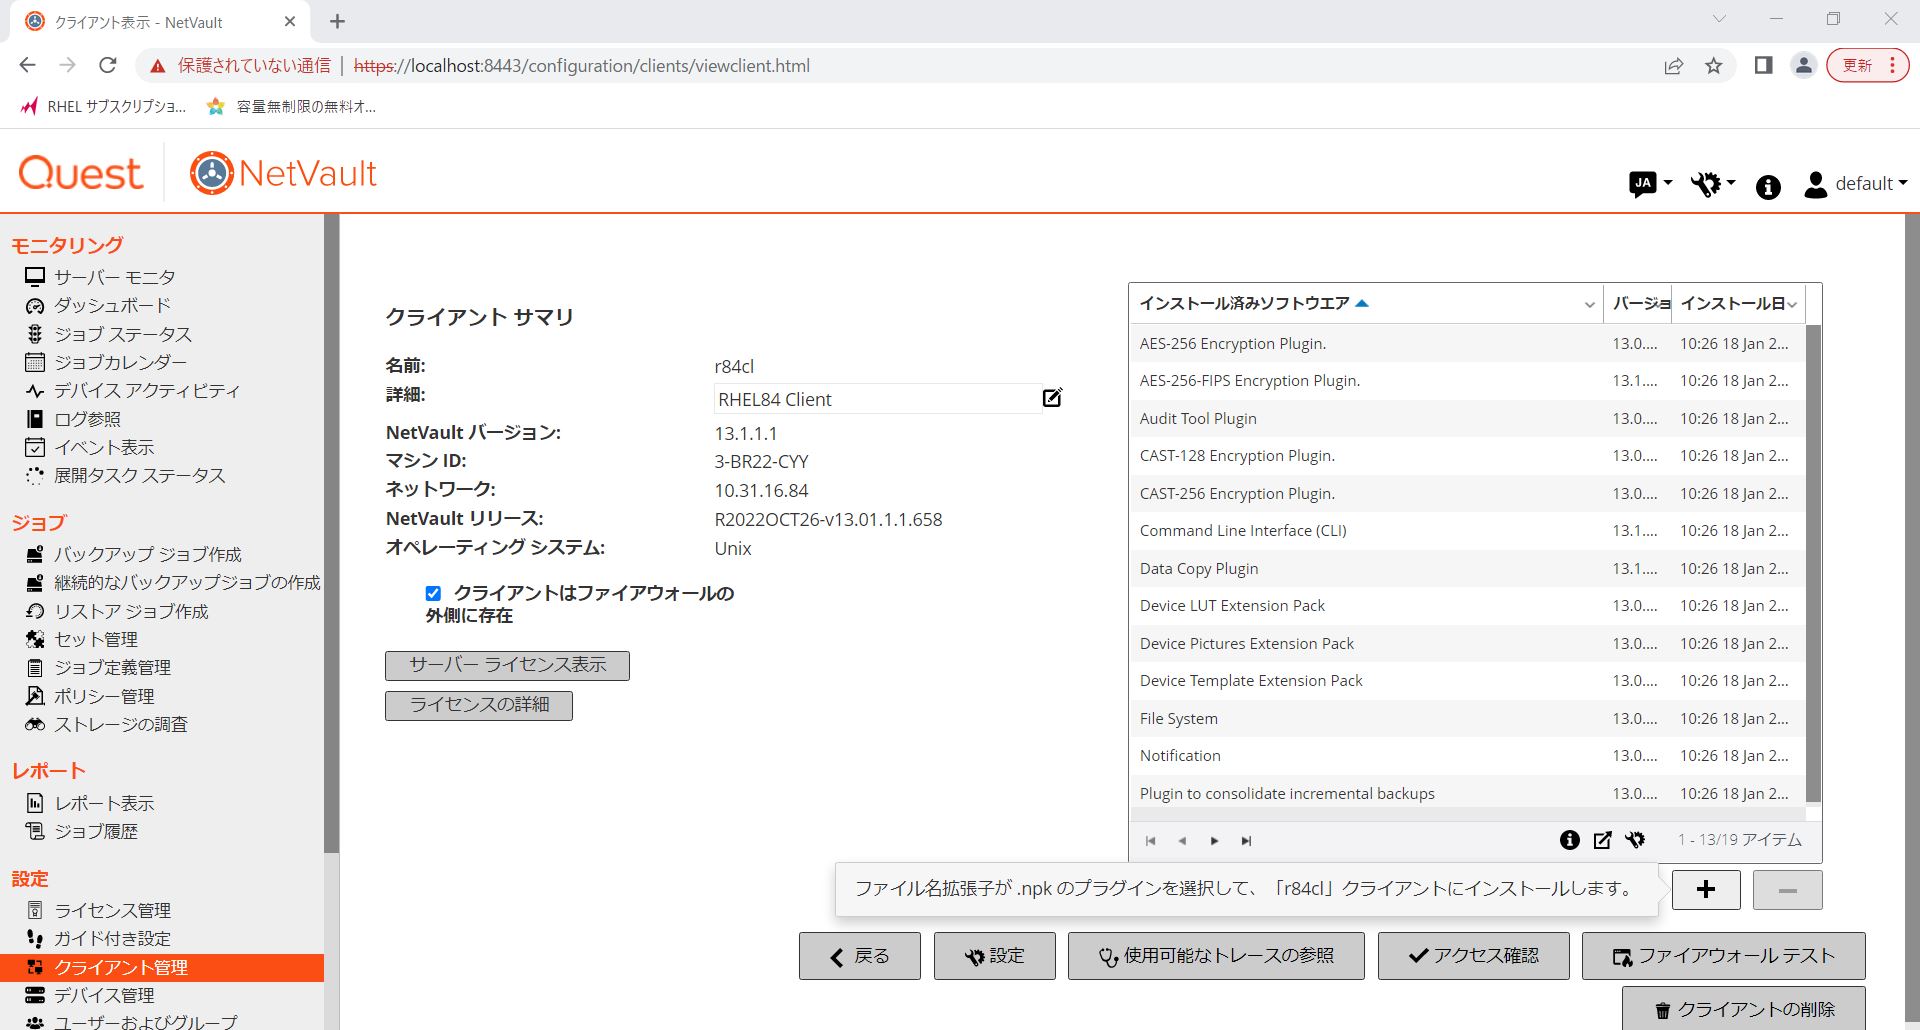1920x1030 pixels.
Task: Edit the client description pencil icon
Action: point(1052,398)
